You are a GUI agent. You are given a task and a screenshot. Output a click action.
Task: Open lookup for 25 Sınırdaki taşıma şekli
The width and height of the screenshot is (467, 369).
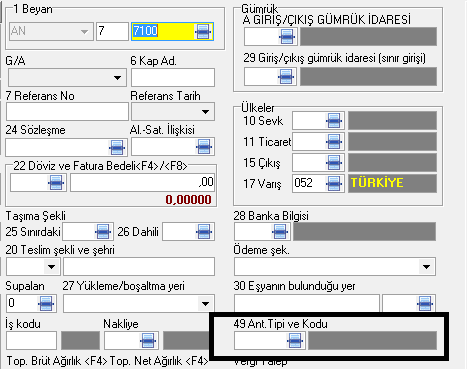click(x=103, y=231)
